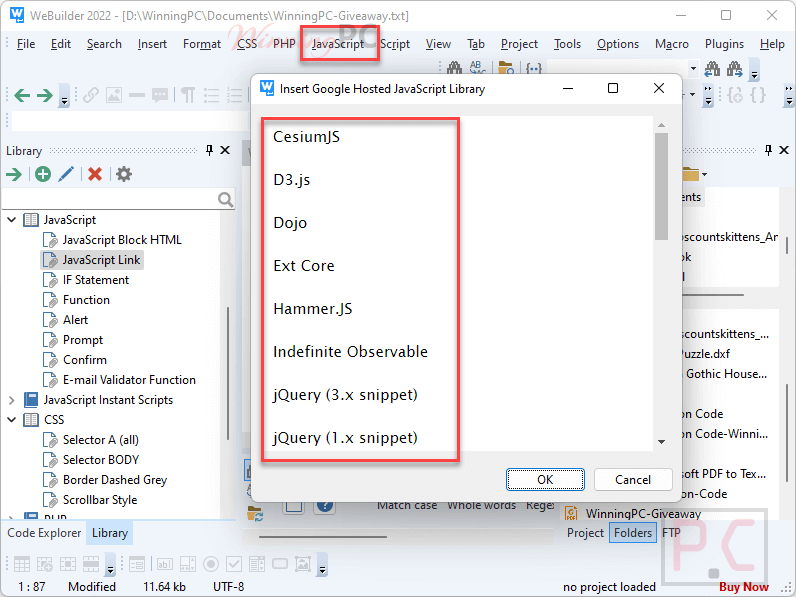Switch to the Code Explorer tab
This screenshot has width=796, height=597.
[44, 533]
